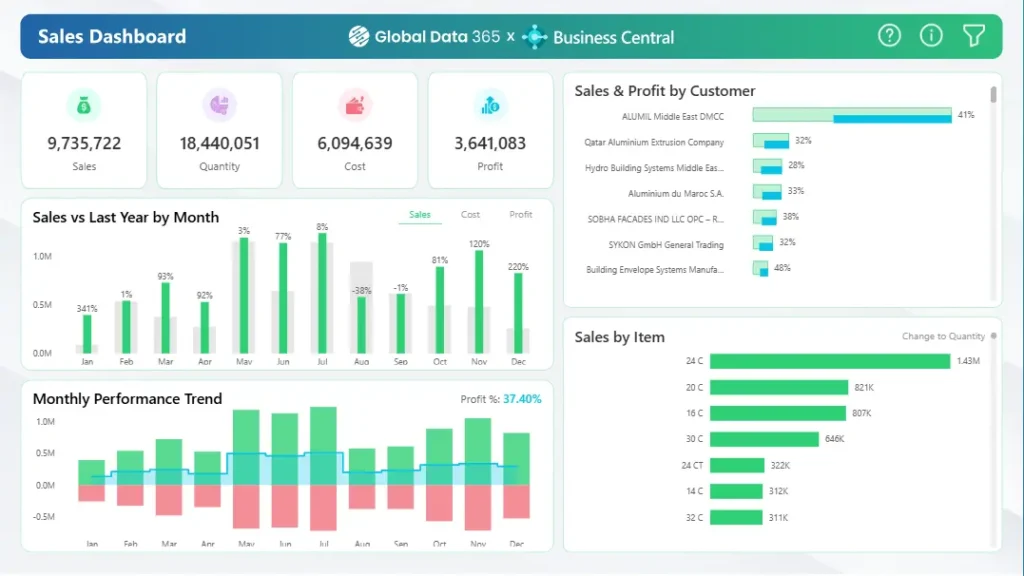1024x576 pixels.
Task: Click Jul green bar in Monthly Performance Trend
Action: click(x=323, y=445)
